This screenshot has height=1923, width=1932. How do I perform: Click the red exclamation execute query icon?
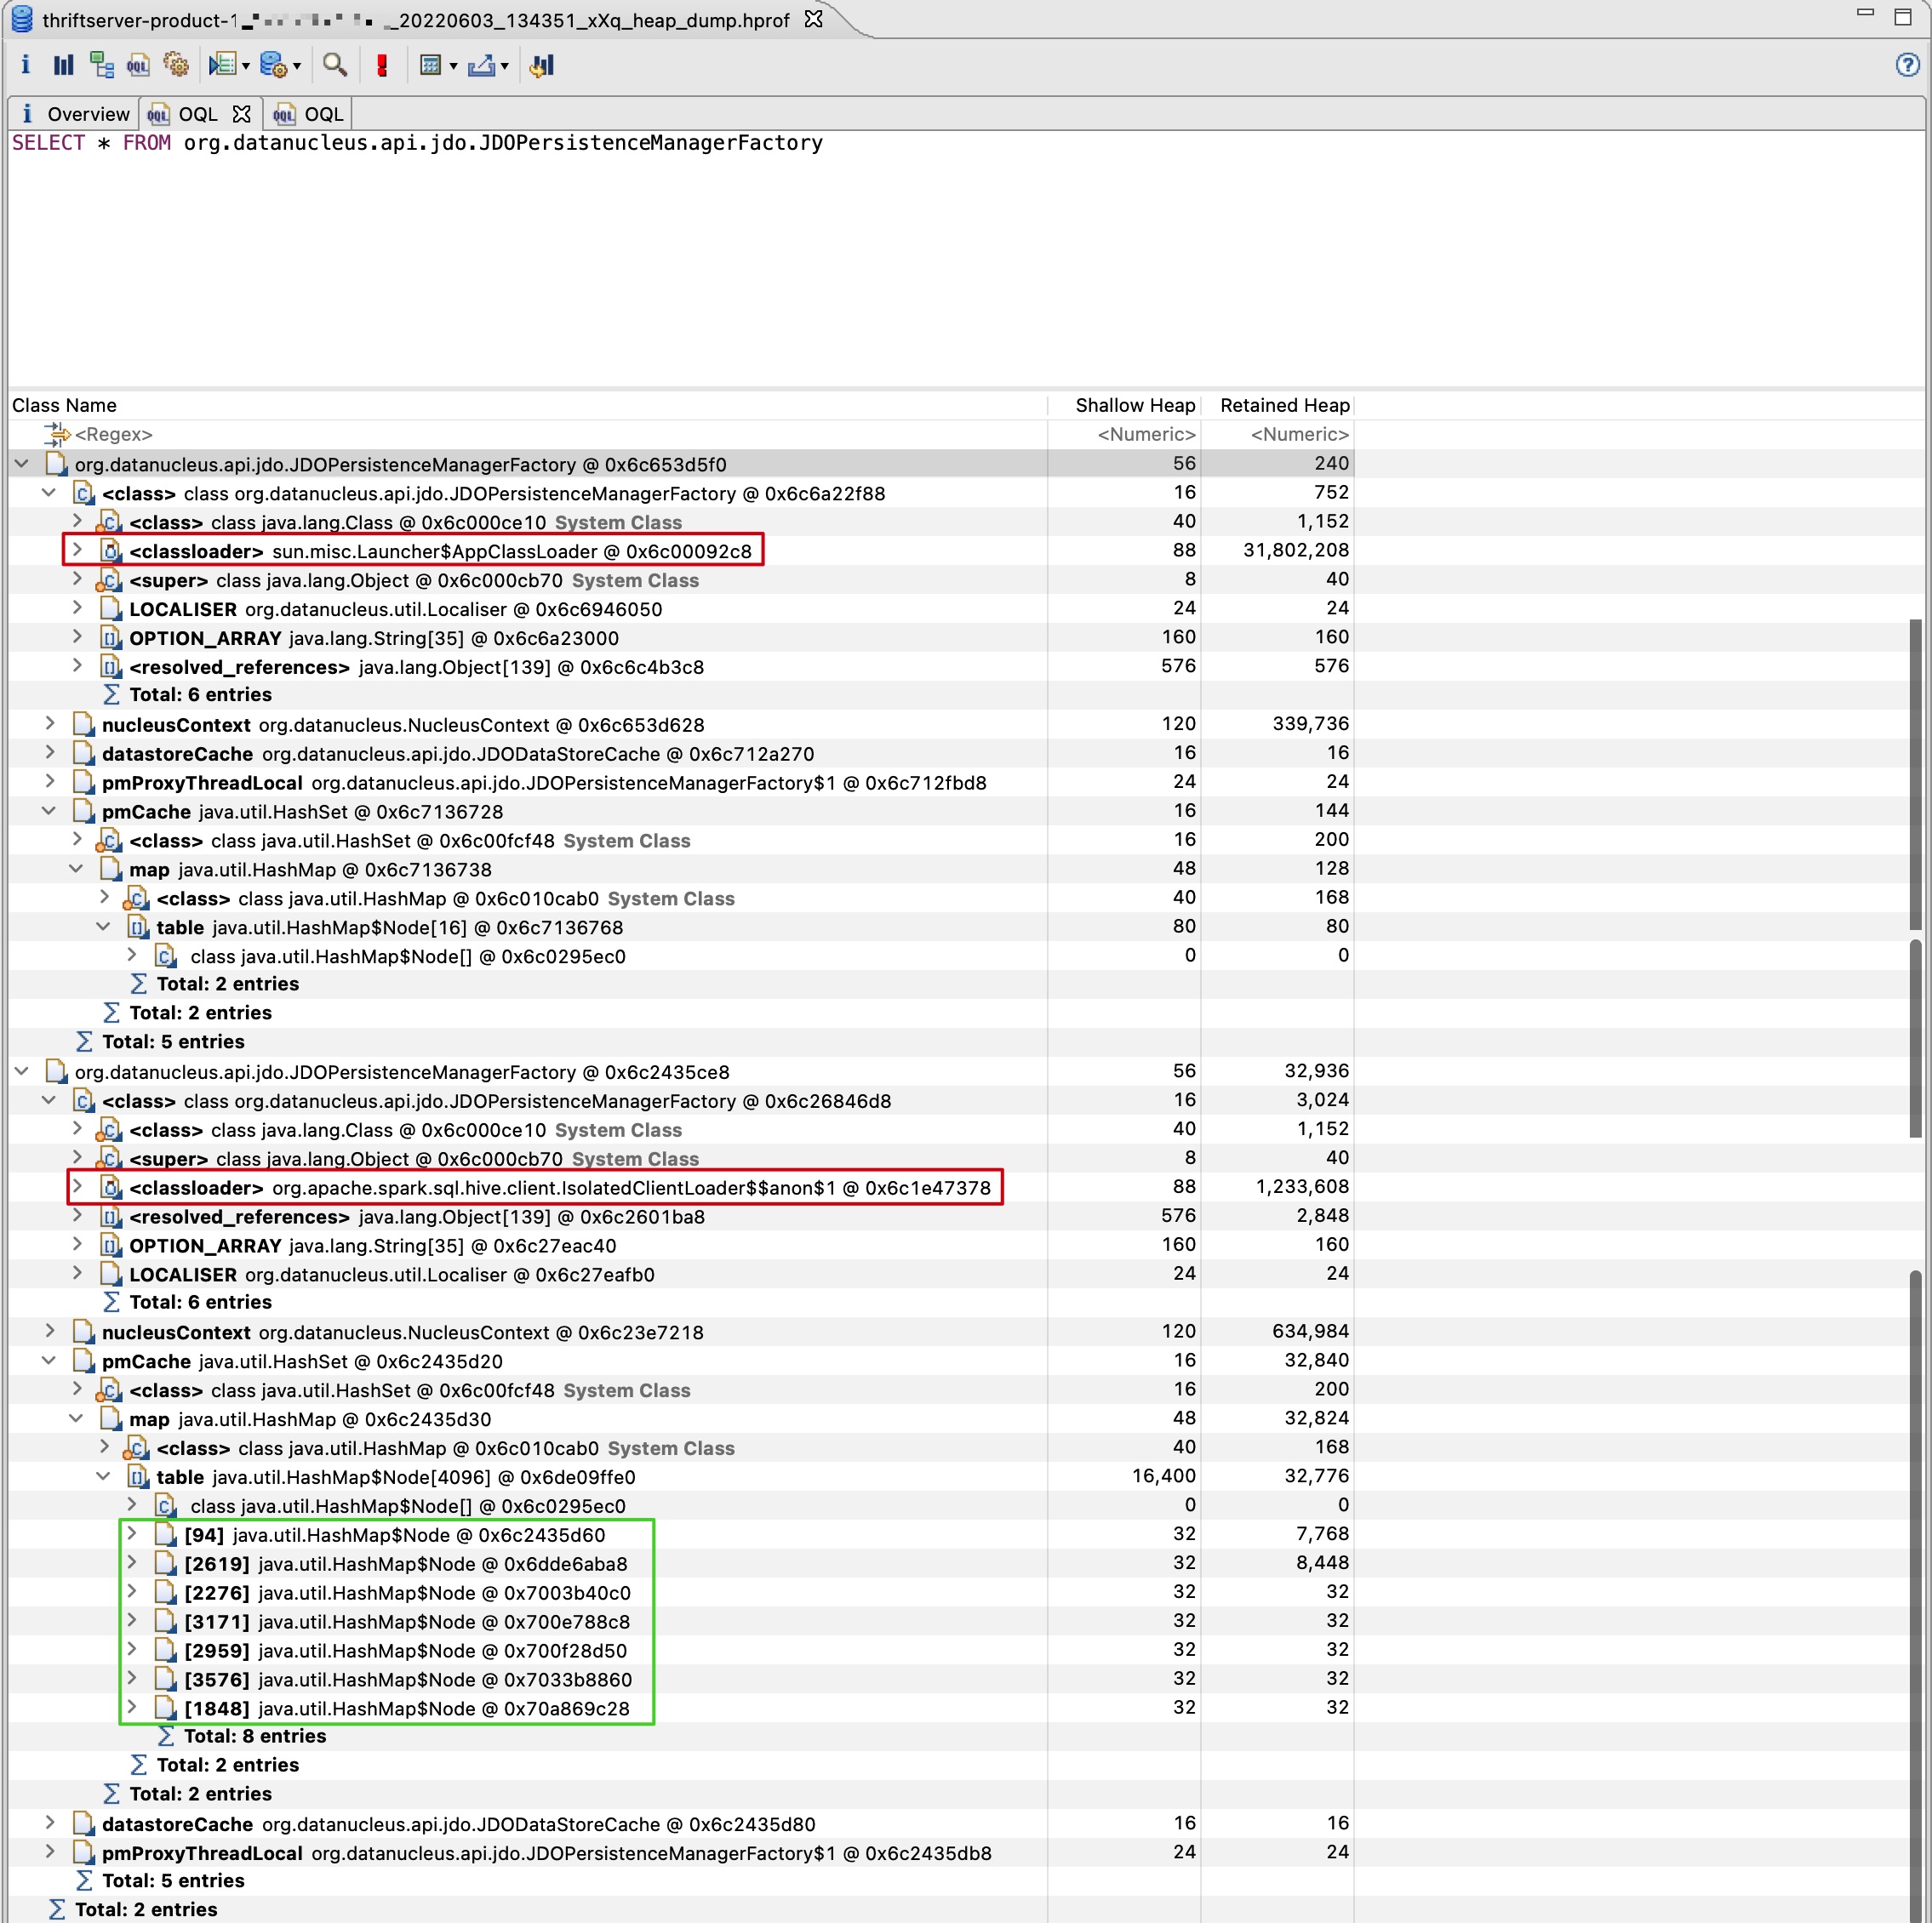(x=381, y=66)
